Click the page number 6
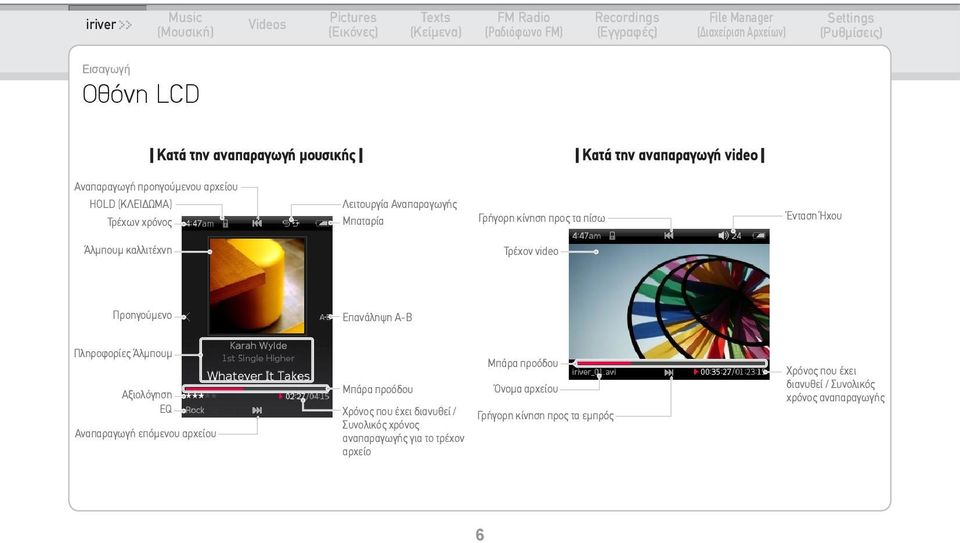The height and width of the screenshot is (543, 960). (480, 534)
